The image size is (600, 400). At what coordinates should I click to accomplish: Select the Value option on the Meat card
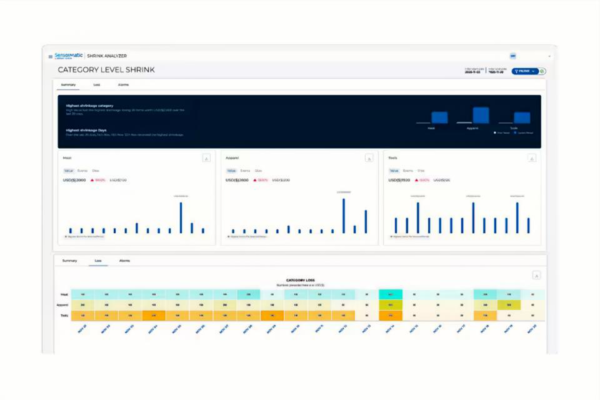[x=68, y=171]
